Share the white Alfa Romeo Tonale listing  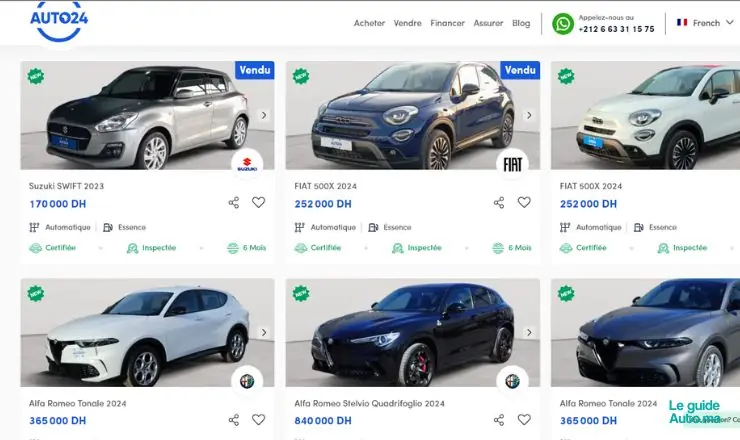[x=234, y=421]
